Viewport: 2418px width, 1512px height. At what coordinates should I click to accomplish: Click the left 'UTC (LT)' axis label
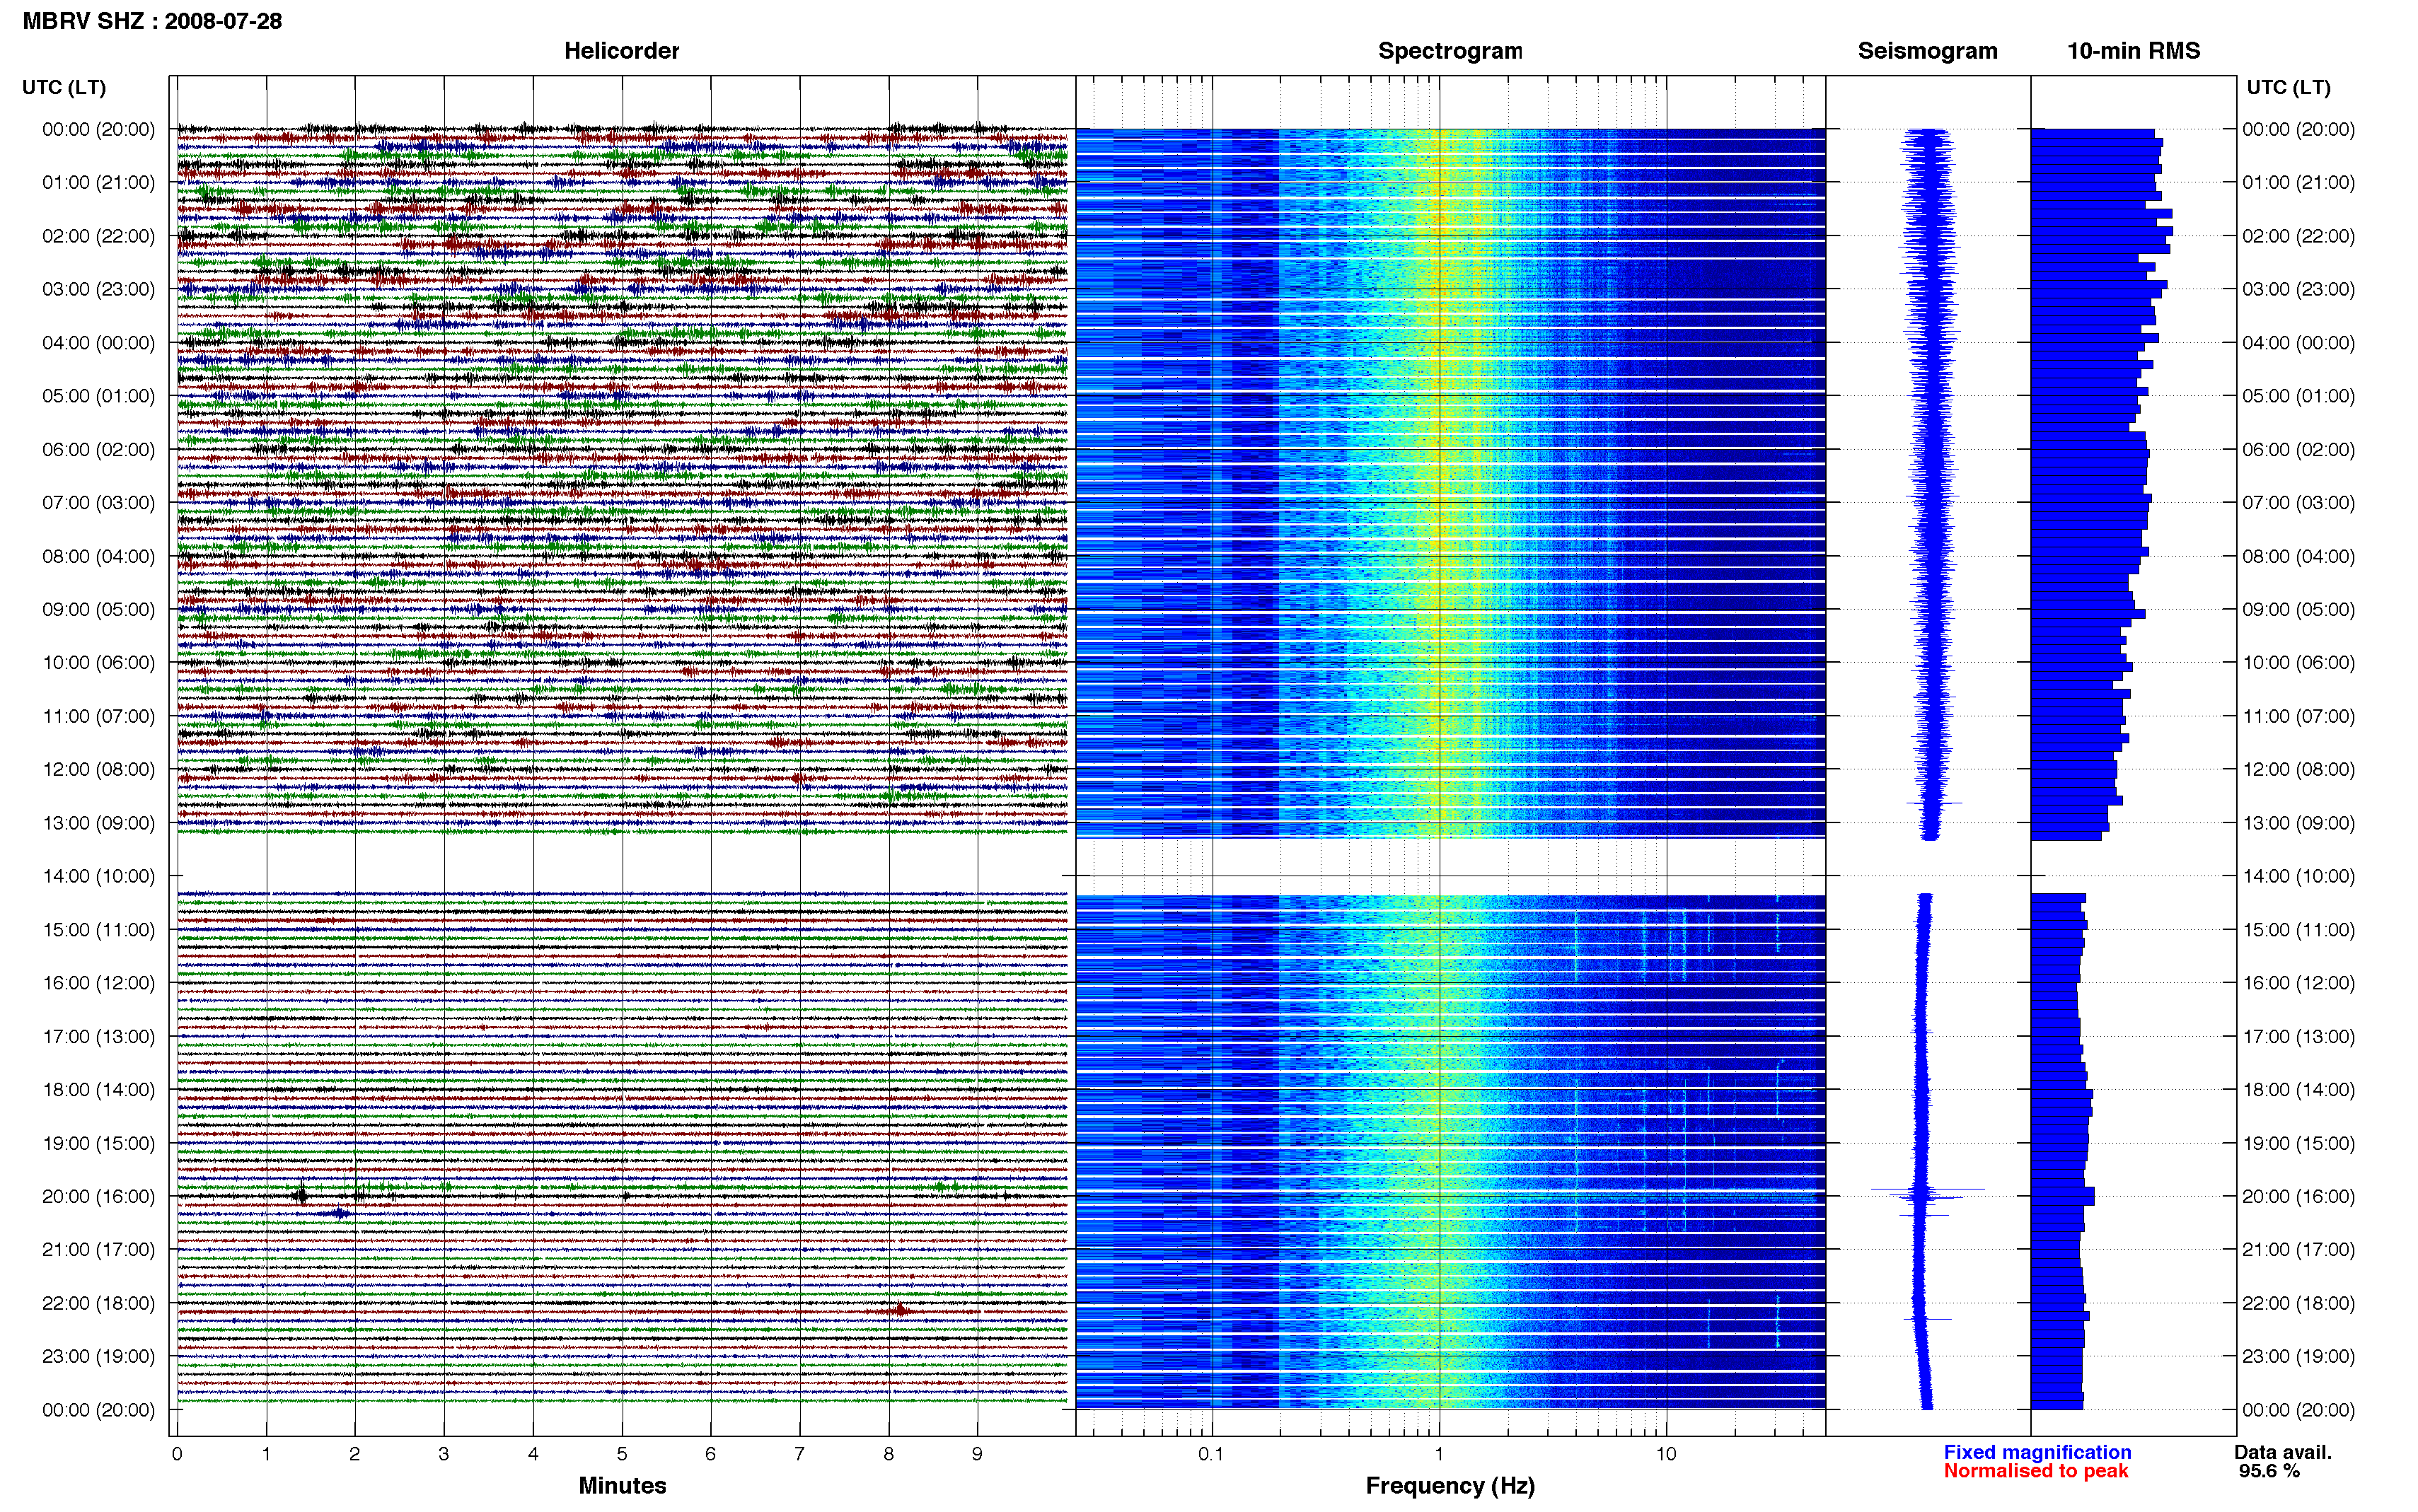(x=64, y=87)
